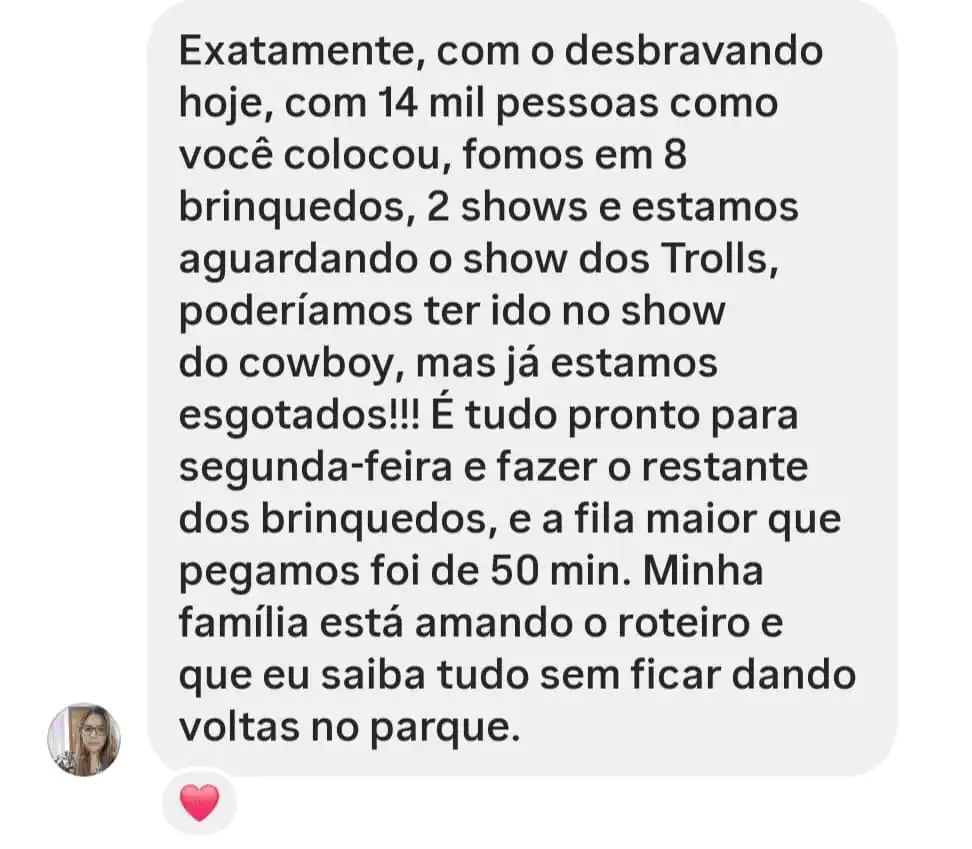The width and height of the screenshot is (972, 849).
Task: Tap the pink heart reaction
Action: pos(199,803)
